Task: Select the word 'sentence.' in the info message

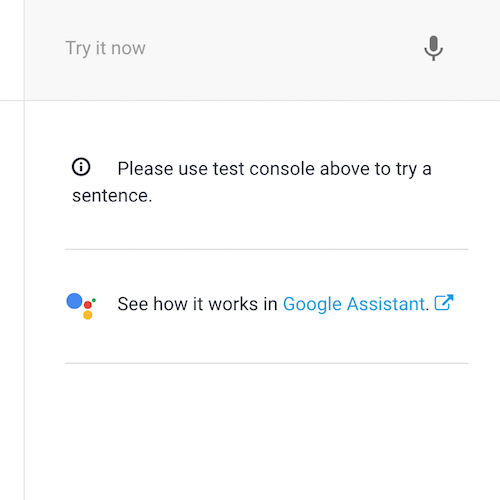Action: (112, 196)
